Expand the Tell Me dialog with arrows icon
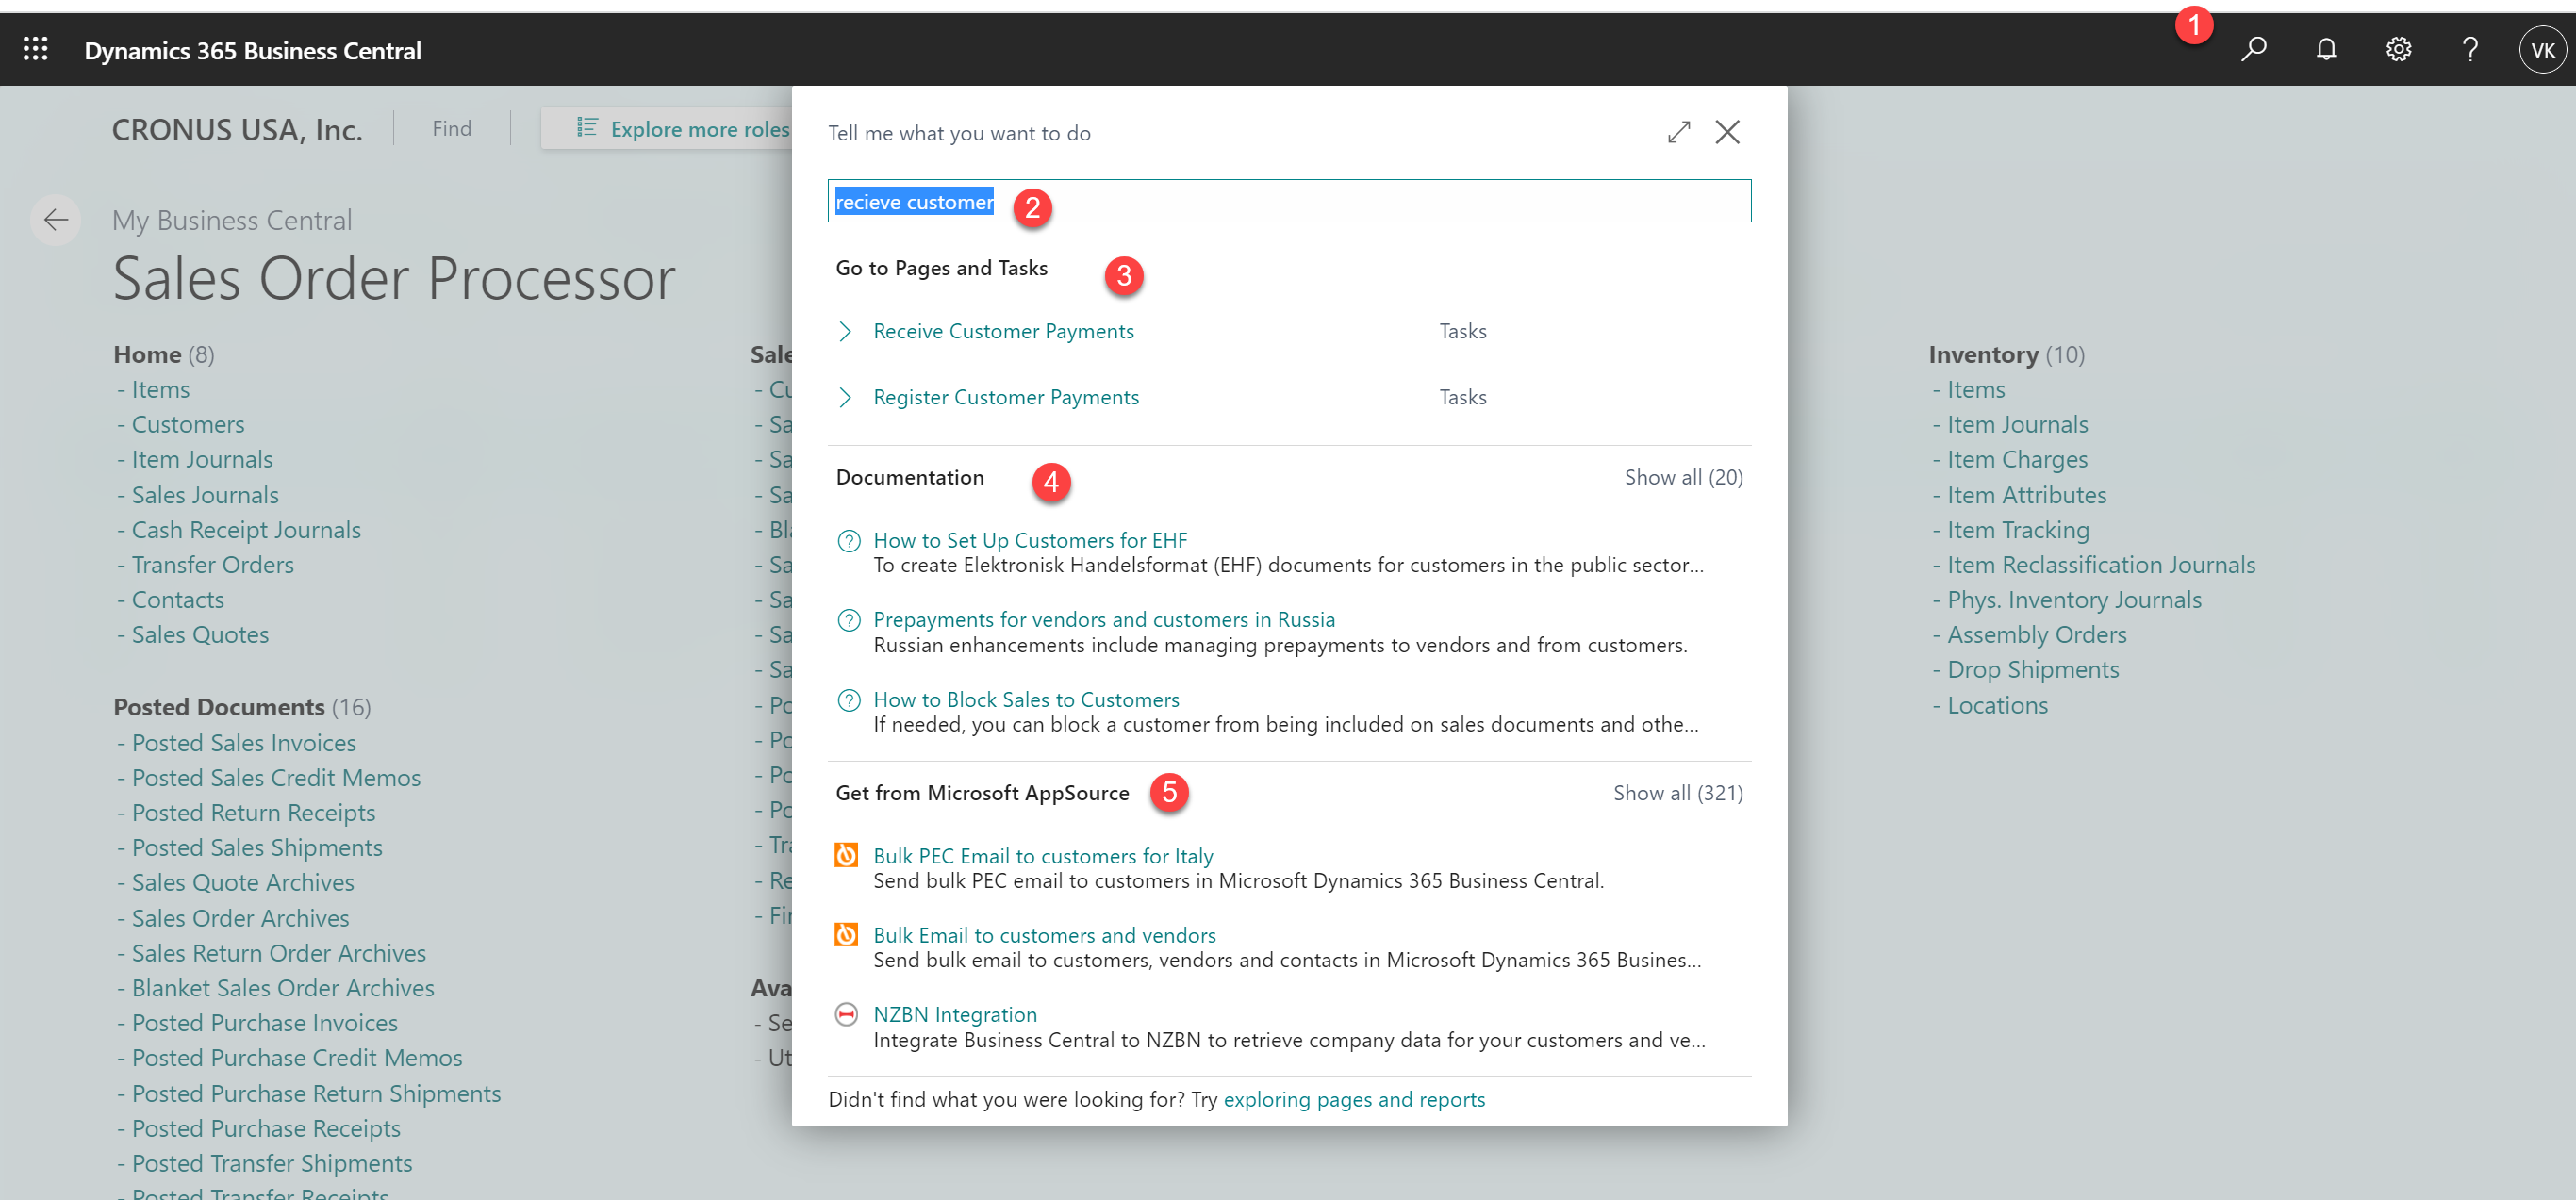 (x=1678, y=132)
